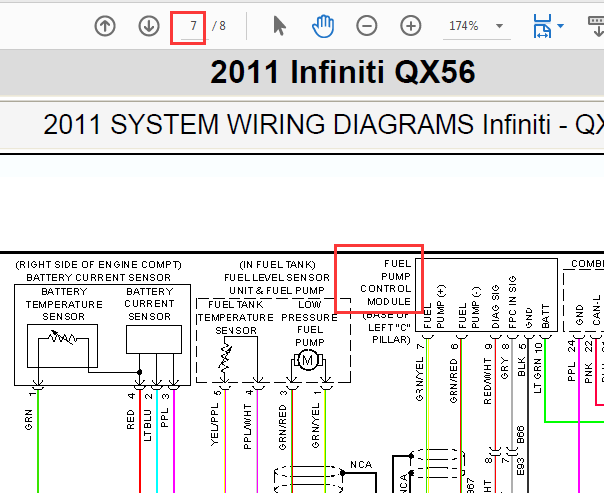Click 'BATTERY CURRENT SENSOR' component label
Screen dimensions: 604x493
[x=99, y=278]
